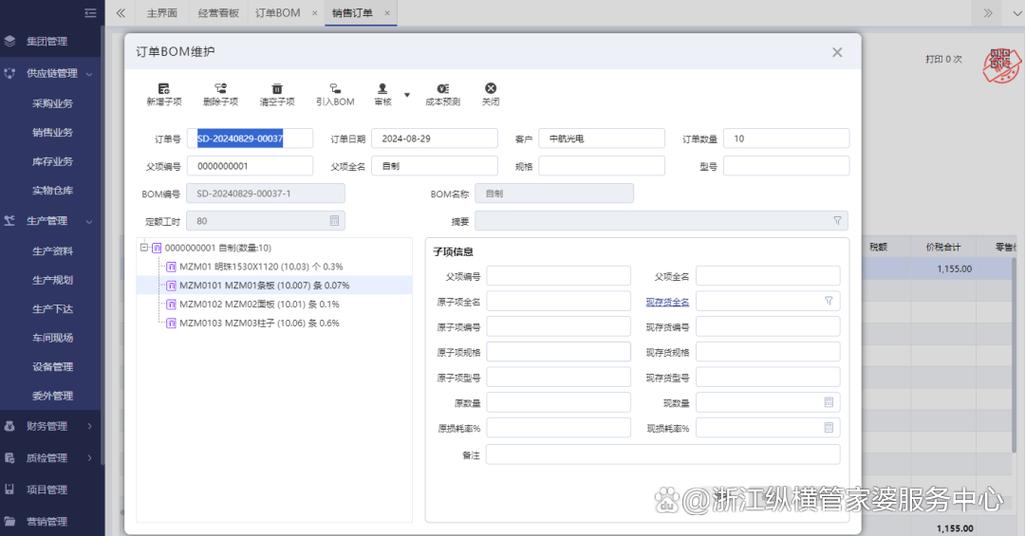Open 实物仓库 in the sidebar

click(52, 190)
